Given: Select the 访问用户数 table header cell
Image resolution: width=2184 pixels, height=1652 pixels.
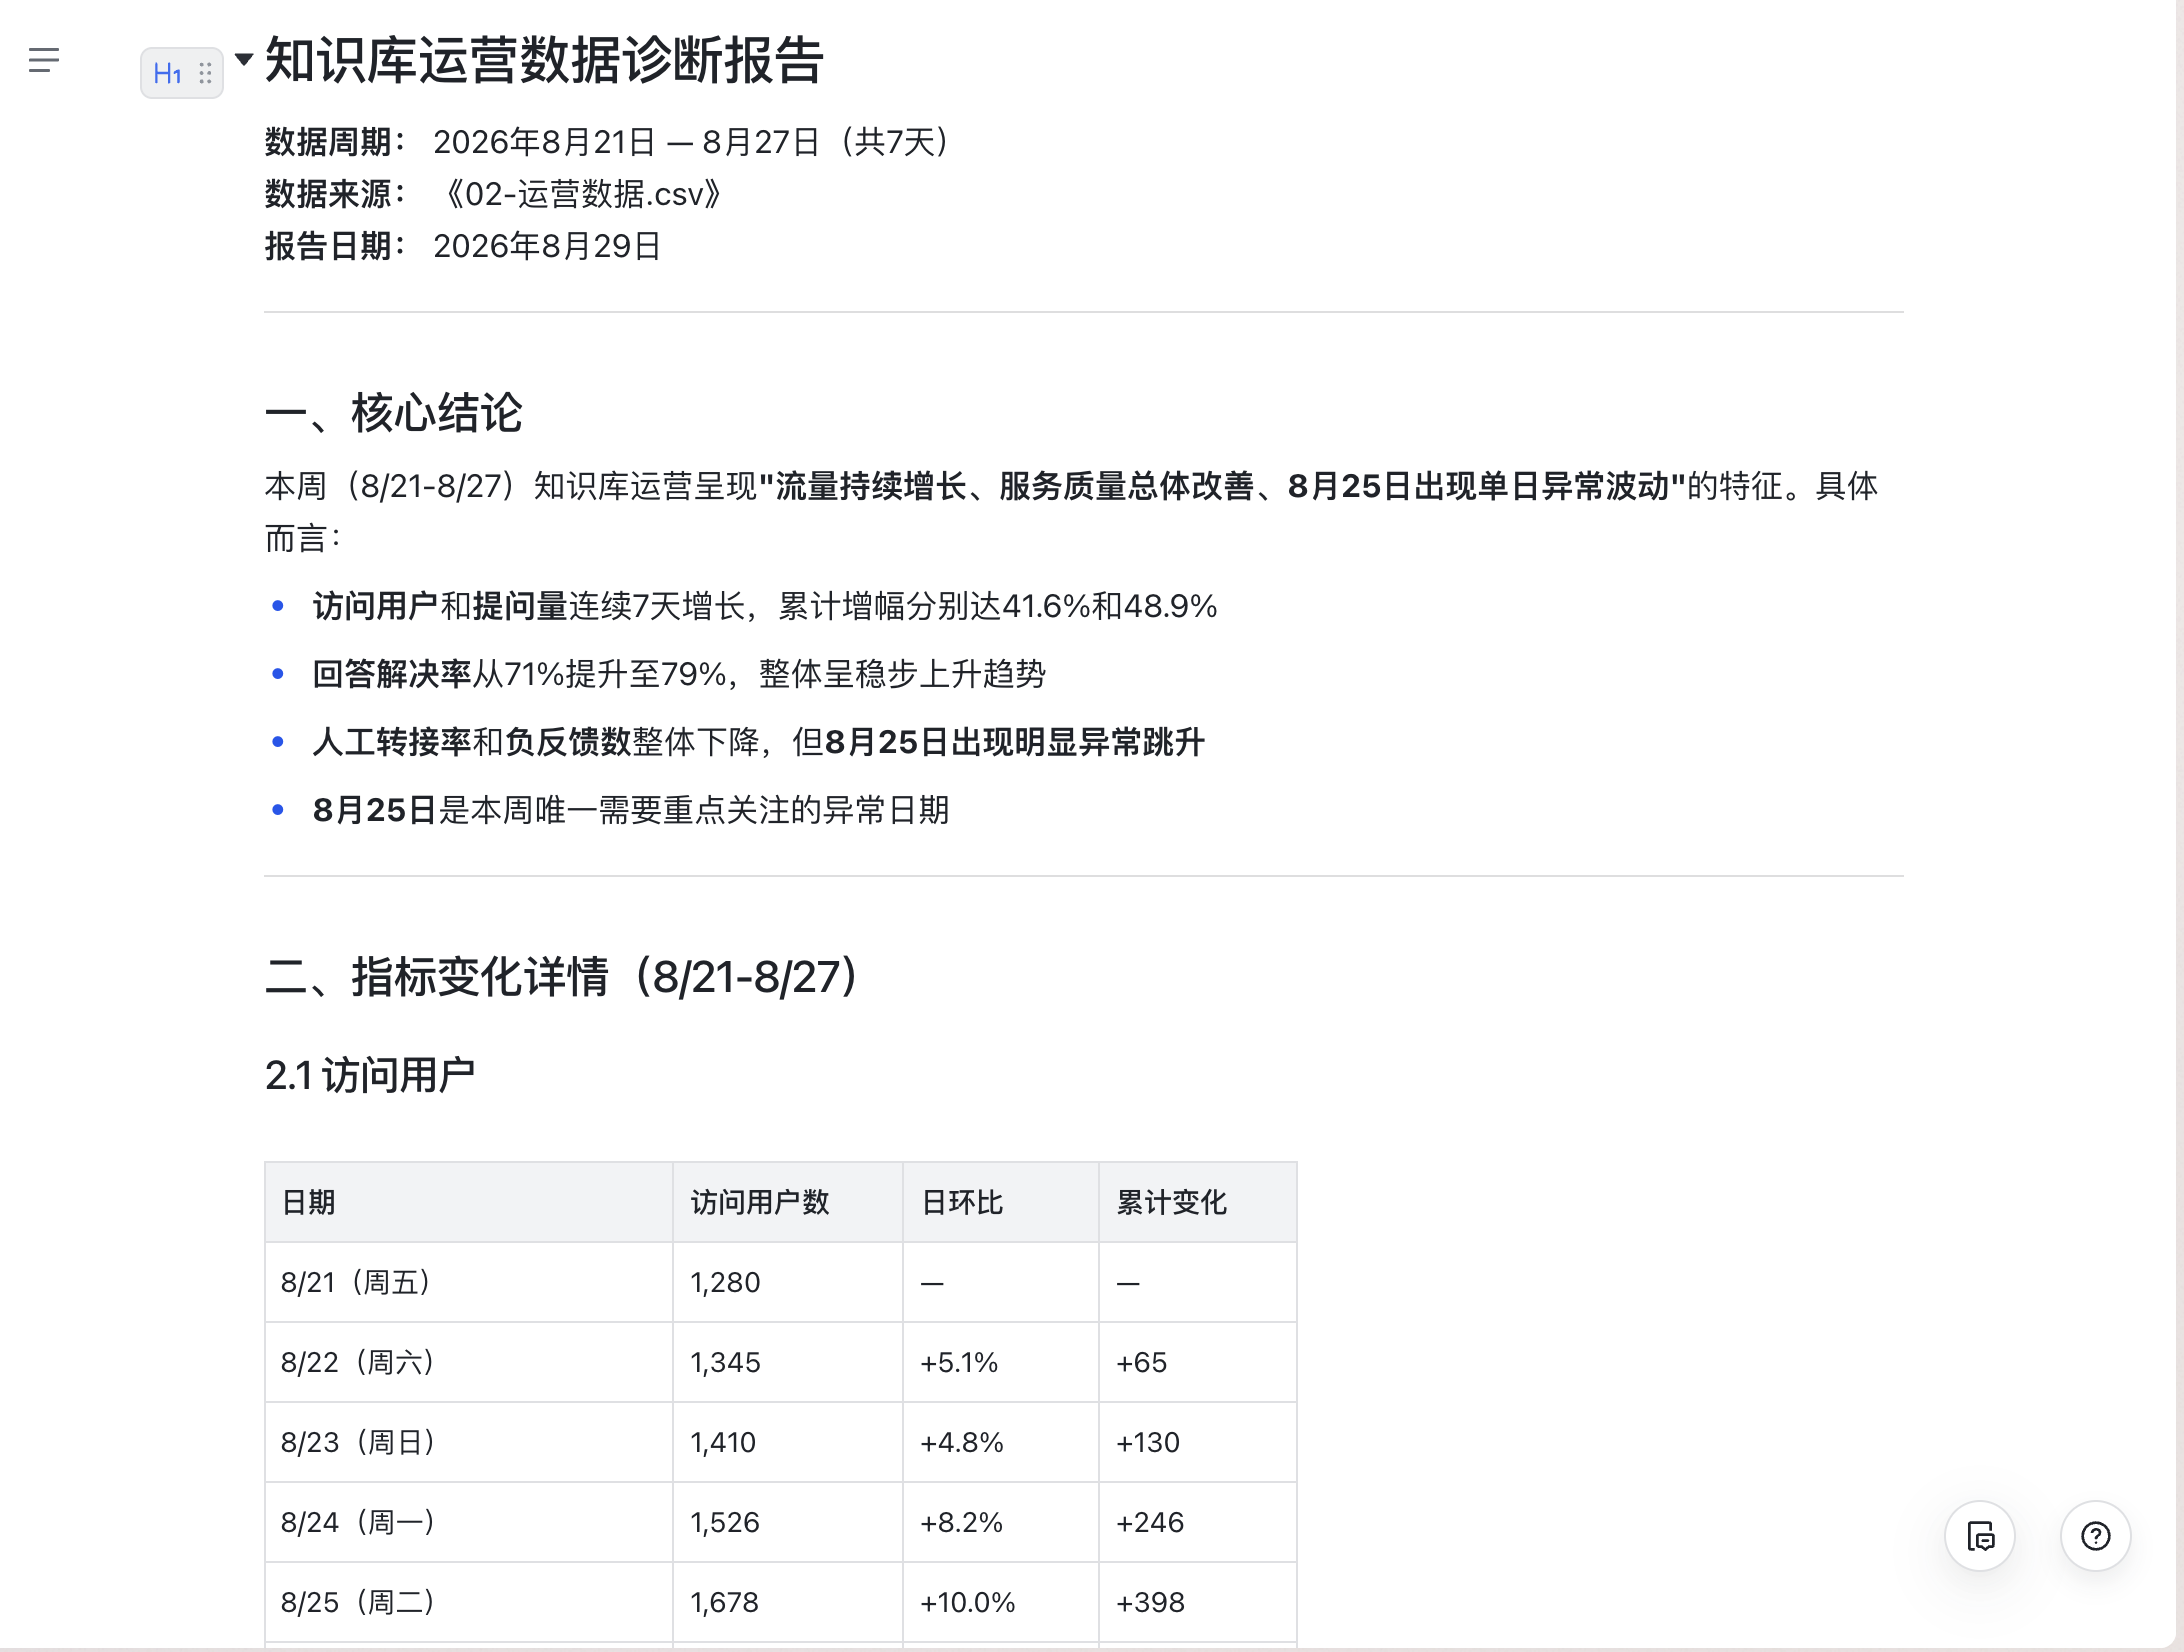Looking at the screenshot, I should point(788,1202).
